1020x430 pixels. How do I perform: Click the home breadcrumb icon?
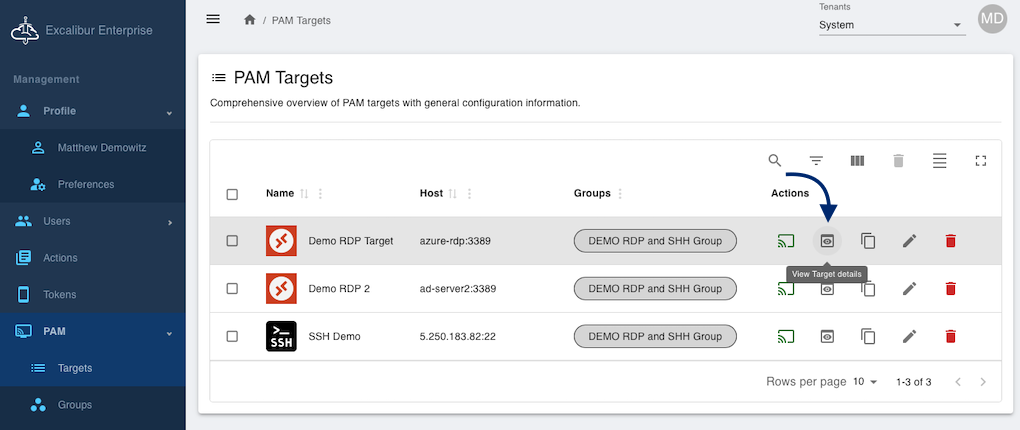tap(249, 20)
